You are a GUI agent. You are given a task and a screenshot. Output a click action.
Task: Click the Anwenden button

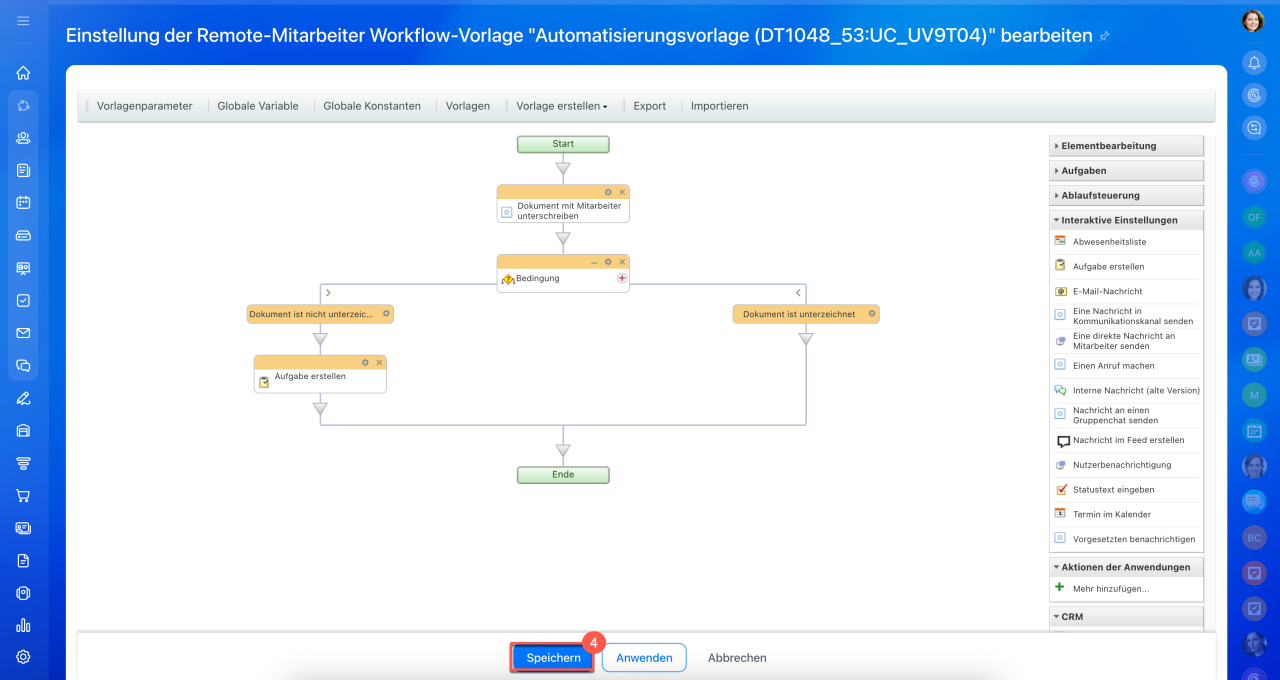click(x=644, y=658)
